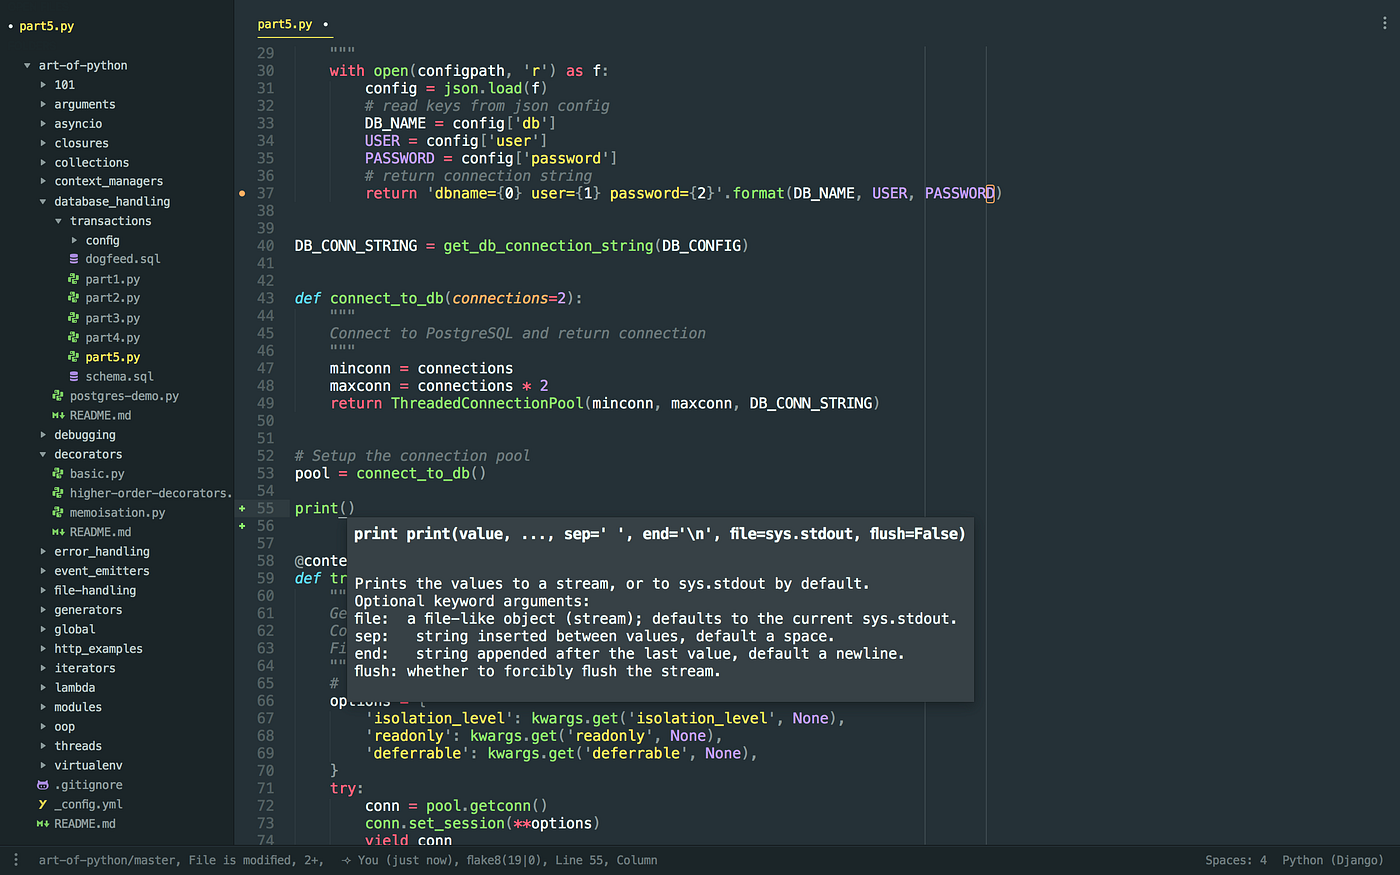Viewport: 1400px width, 875px height.
Task: Open the _config.yml YAML file icon
Action: tap(42, 804)
